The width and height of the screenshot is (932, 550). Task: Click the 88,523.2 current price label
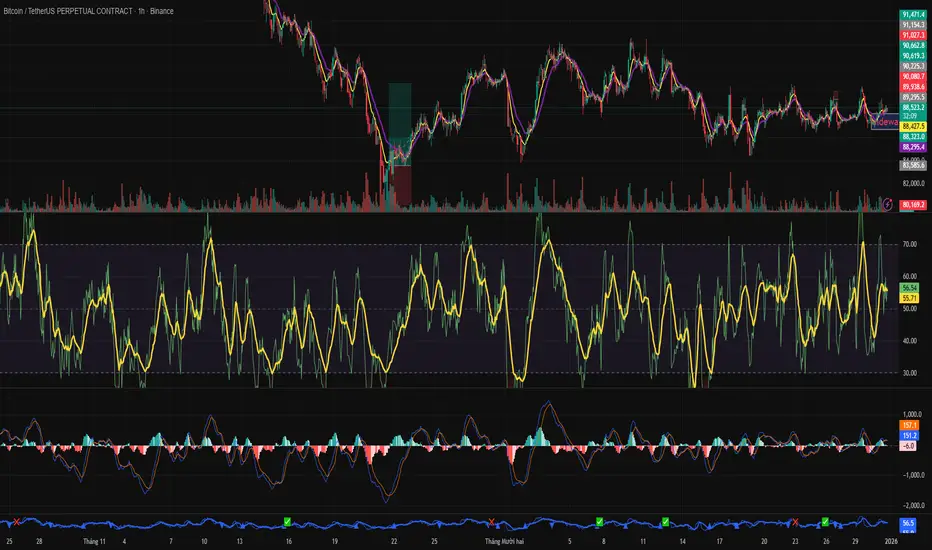(x=913, y=108)
